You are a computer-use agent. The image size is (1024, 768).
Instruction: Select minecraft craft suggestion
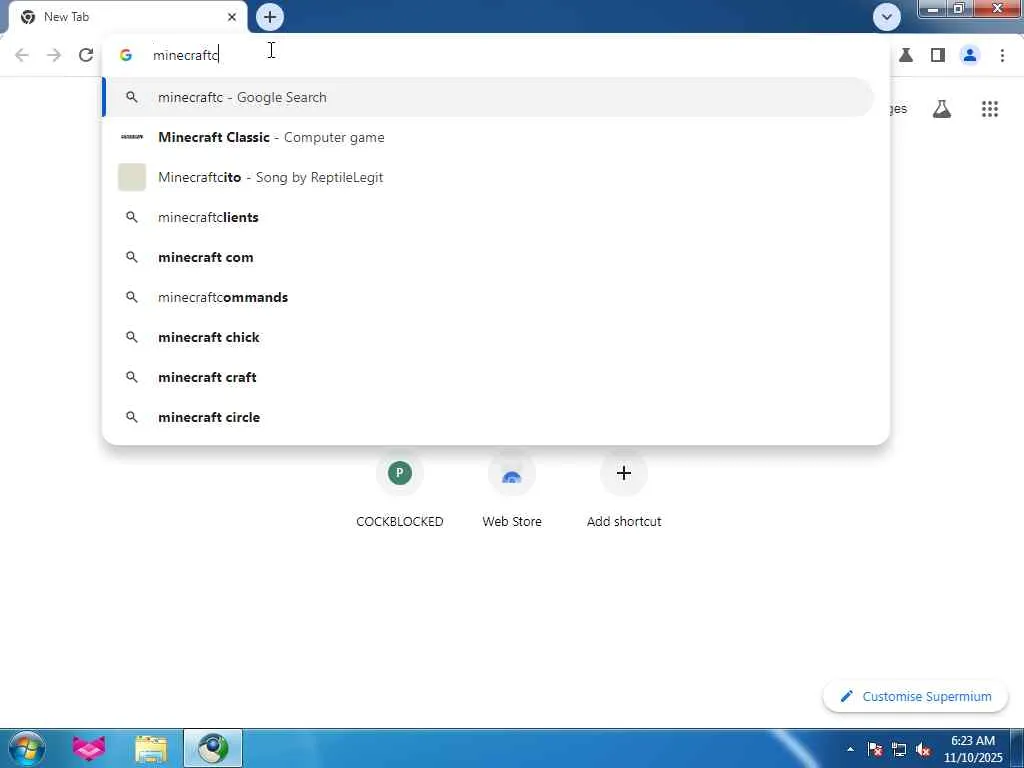pos(488,377)
